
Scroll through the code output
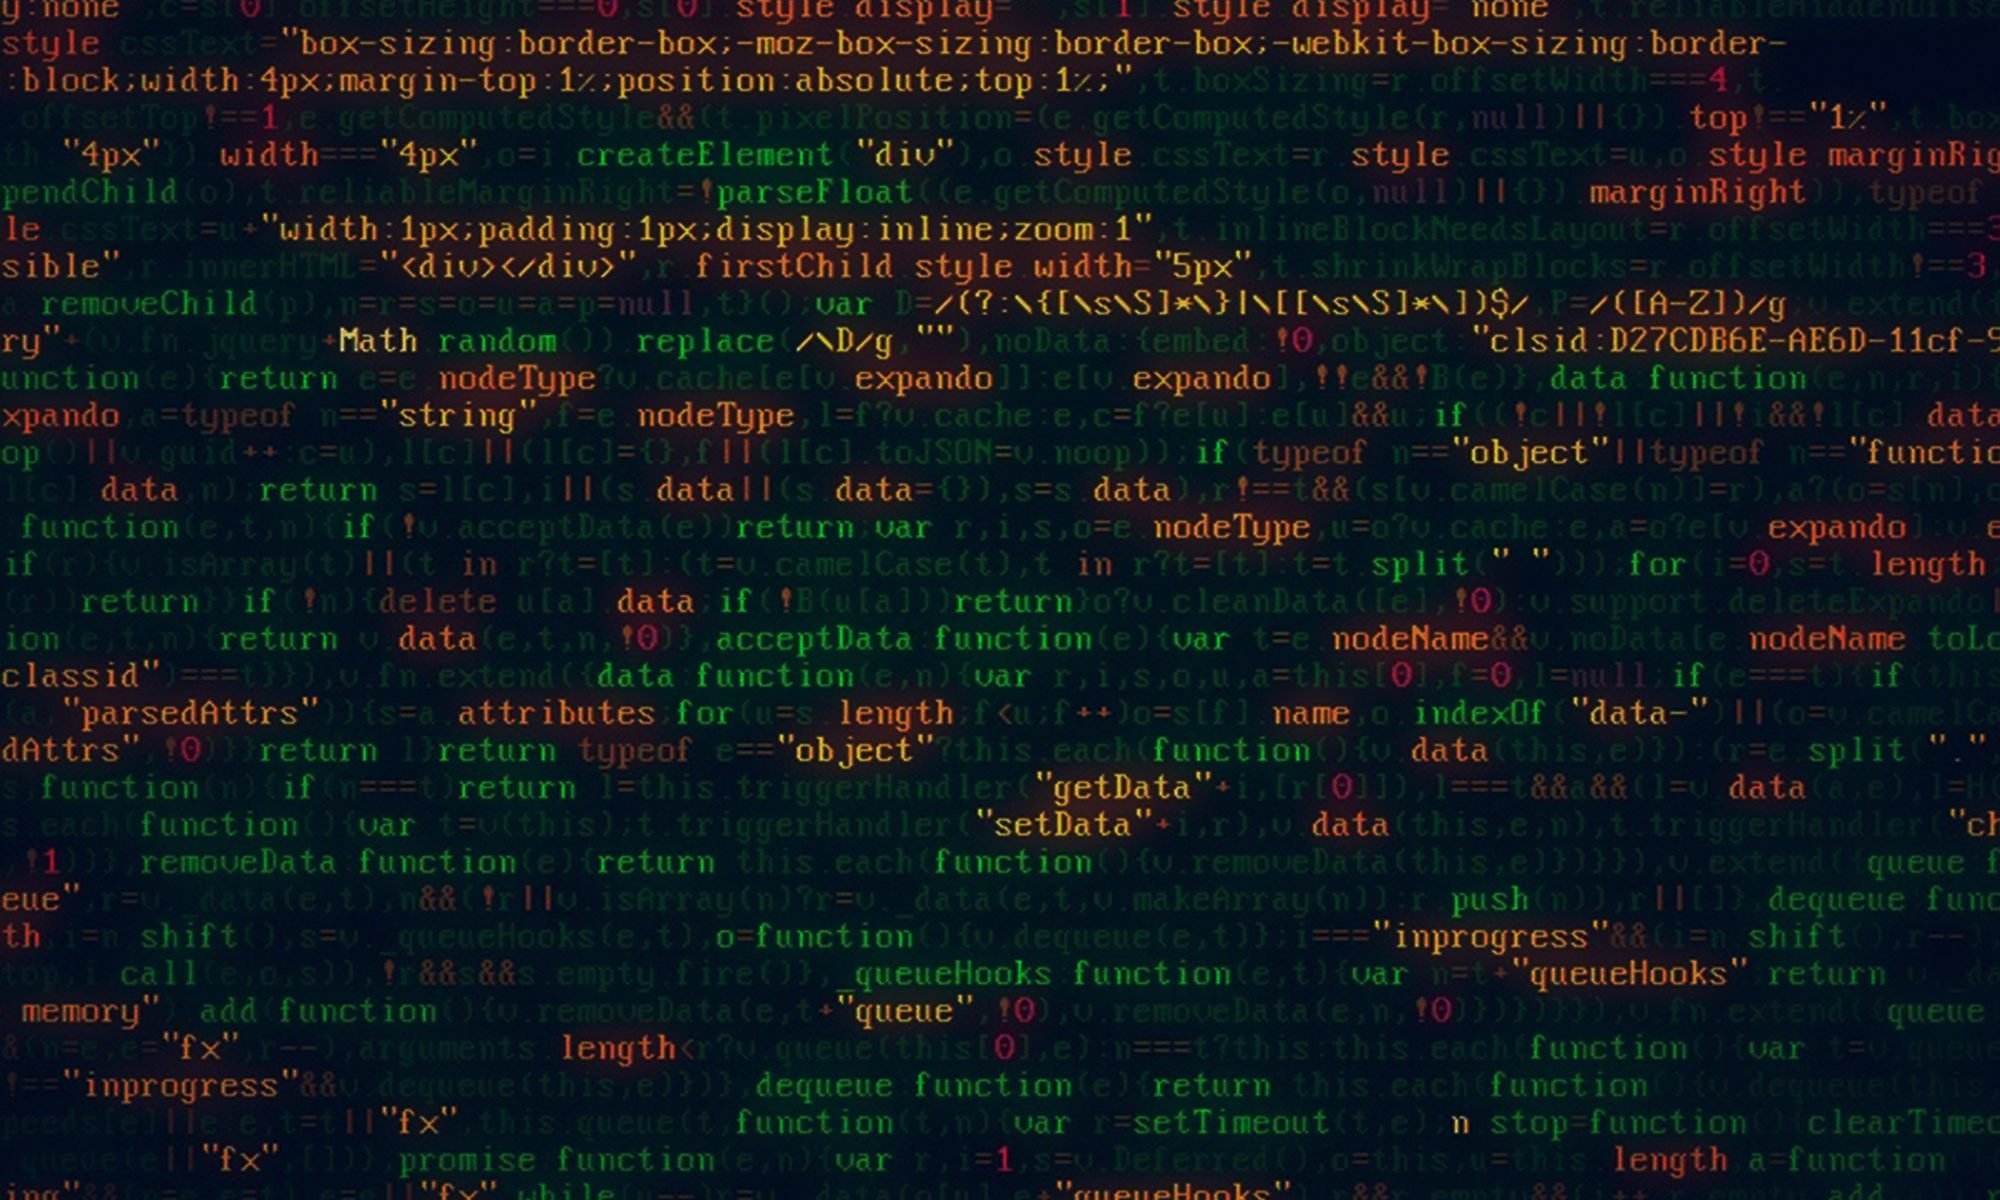pyautogui.click(x=1000, y=600)
